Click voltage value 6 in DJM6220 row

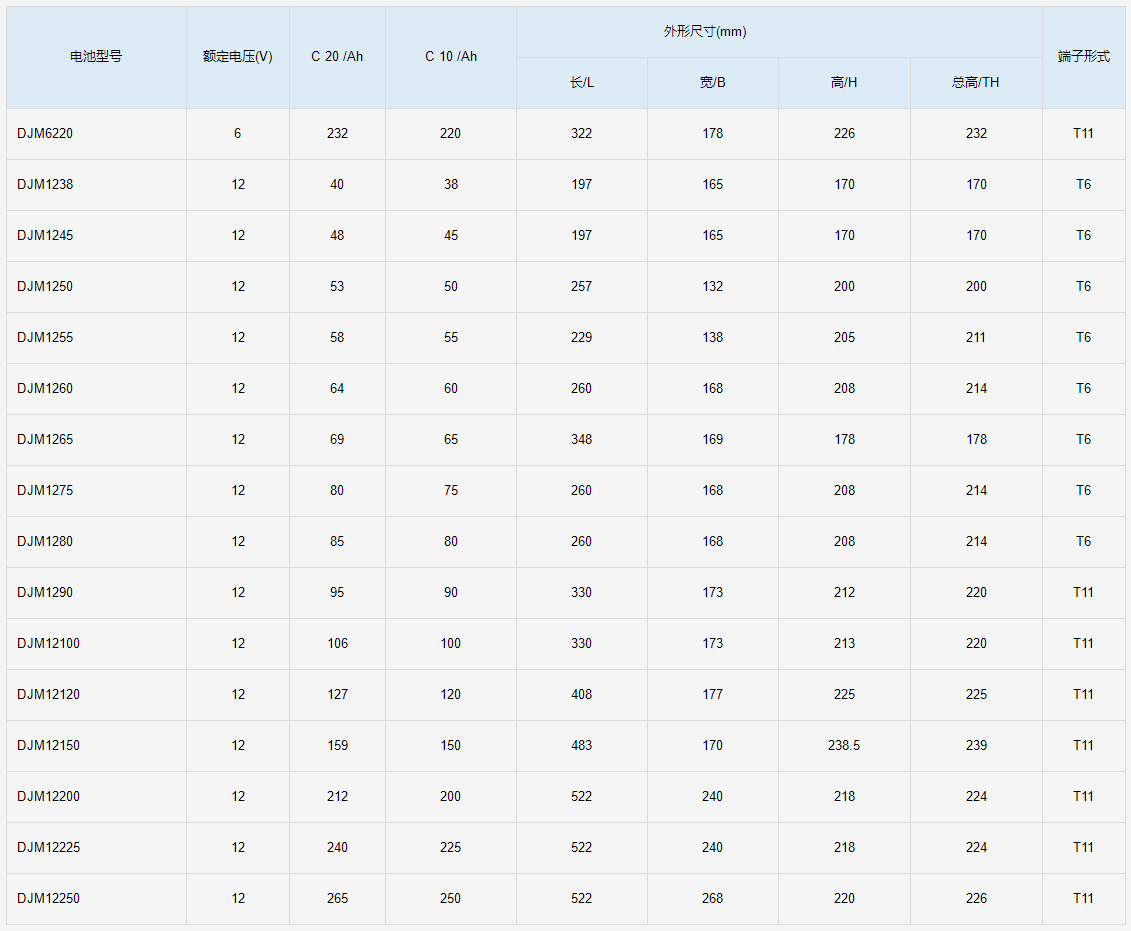tap(237, 133)
